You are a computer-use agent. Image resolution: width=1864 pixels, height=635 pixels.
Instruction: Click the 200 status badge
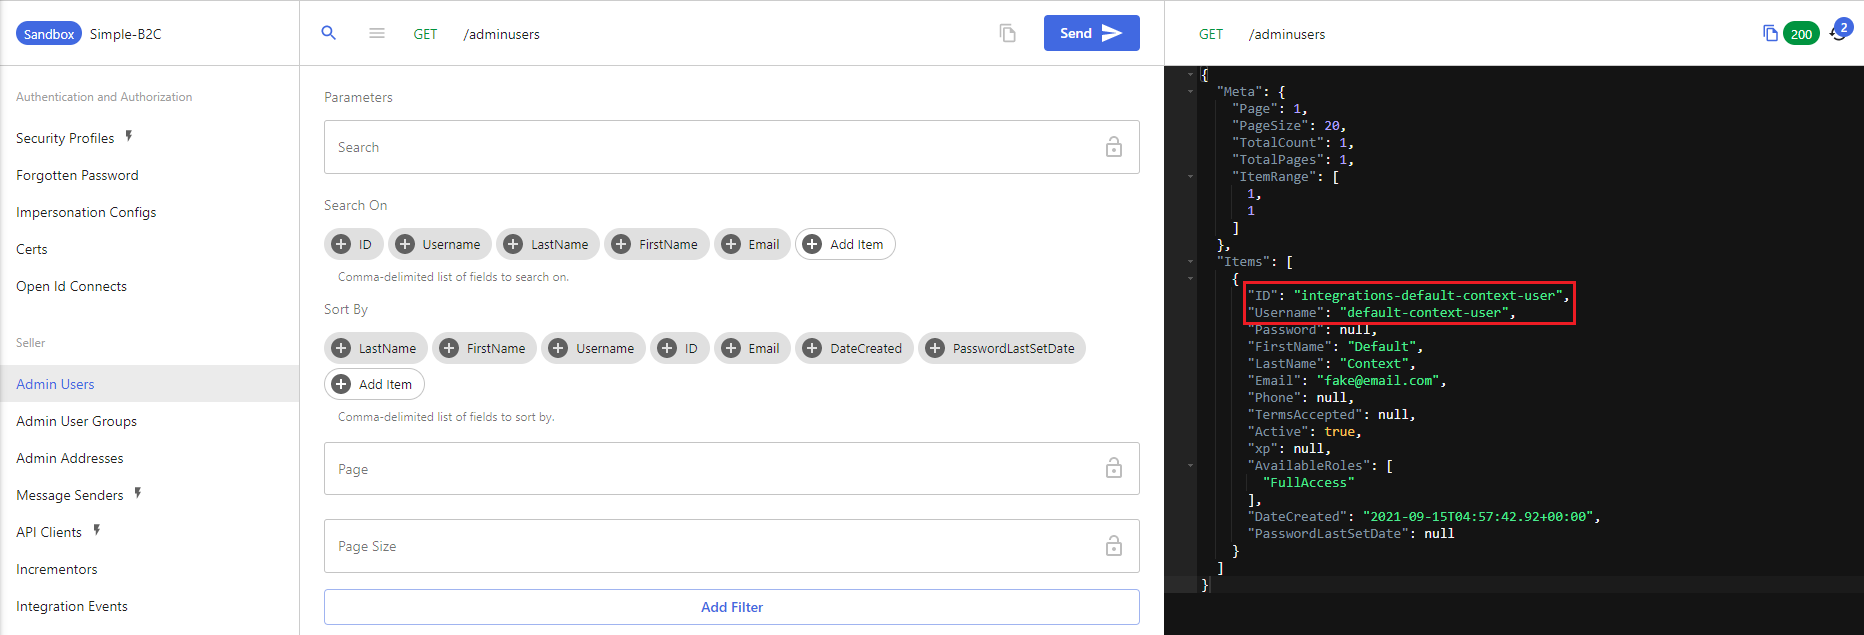pyautogui.click(x=1801, y=34)
